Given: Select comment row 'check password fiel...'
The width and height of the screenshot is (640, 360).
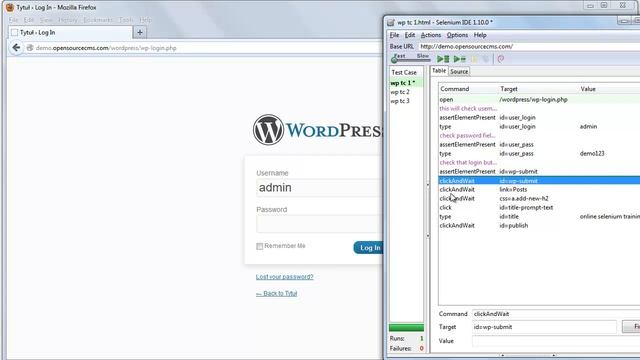Looking at the screenshot, I should click(x=539, y=136).
